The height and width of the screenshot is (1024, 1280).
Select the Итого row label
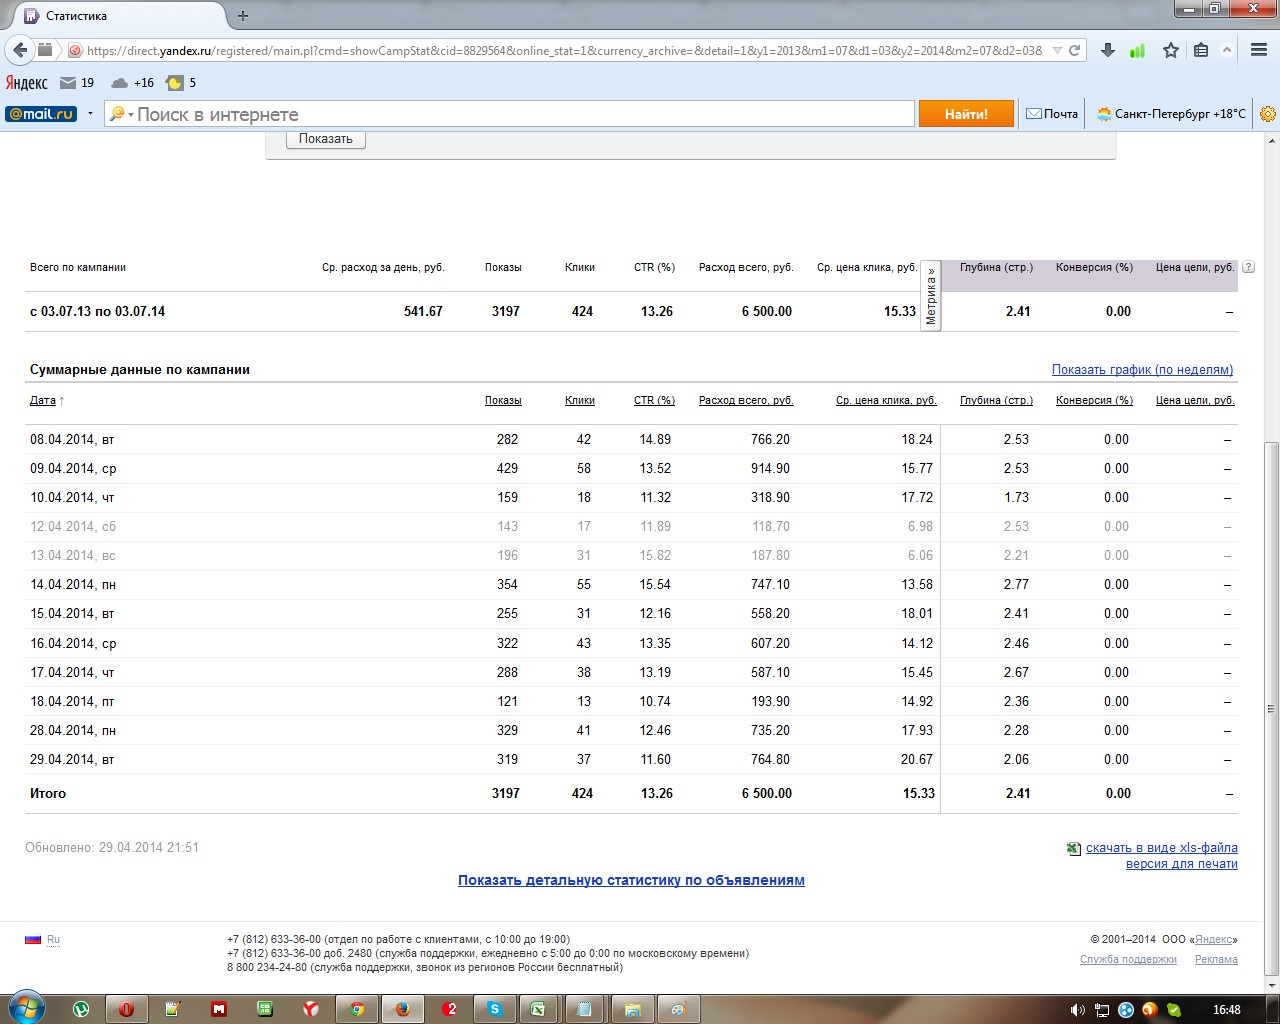click(48, 794)
